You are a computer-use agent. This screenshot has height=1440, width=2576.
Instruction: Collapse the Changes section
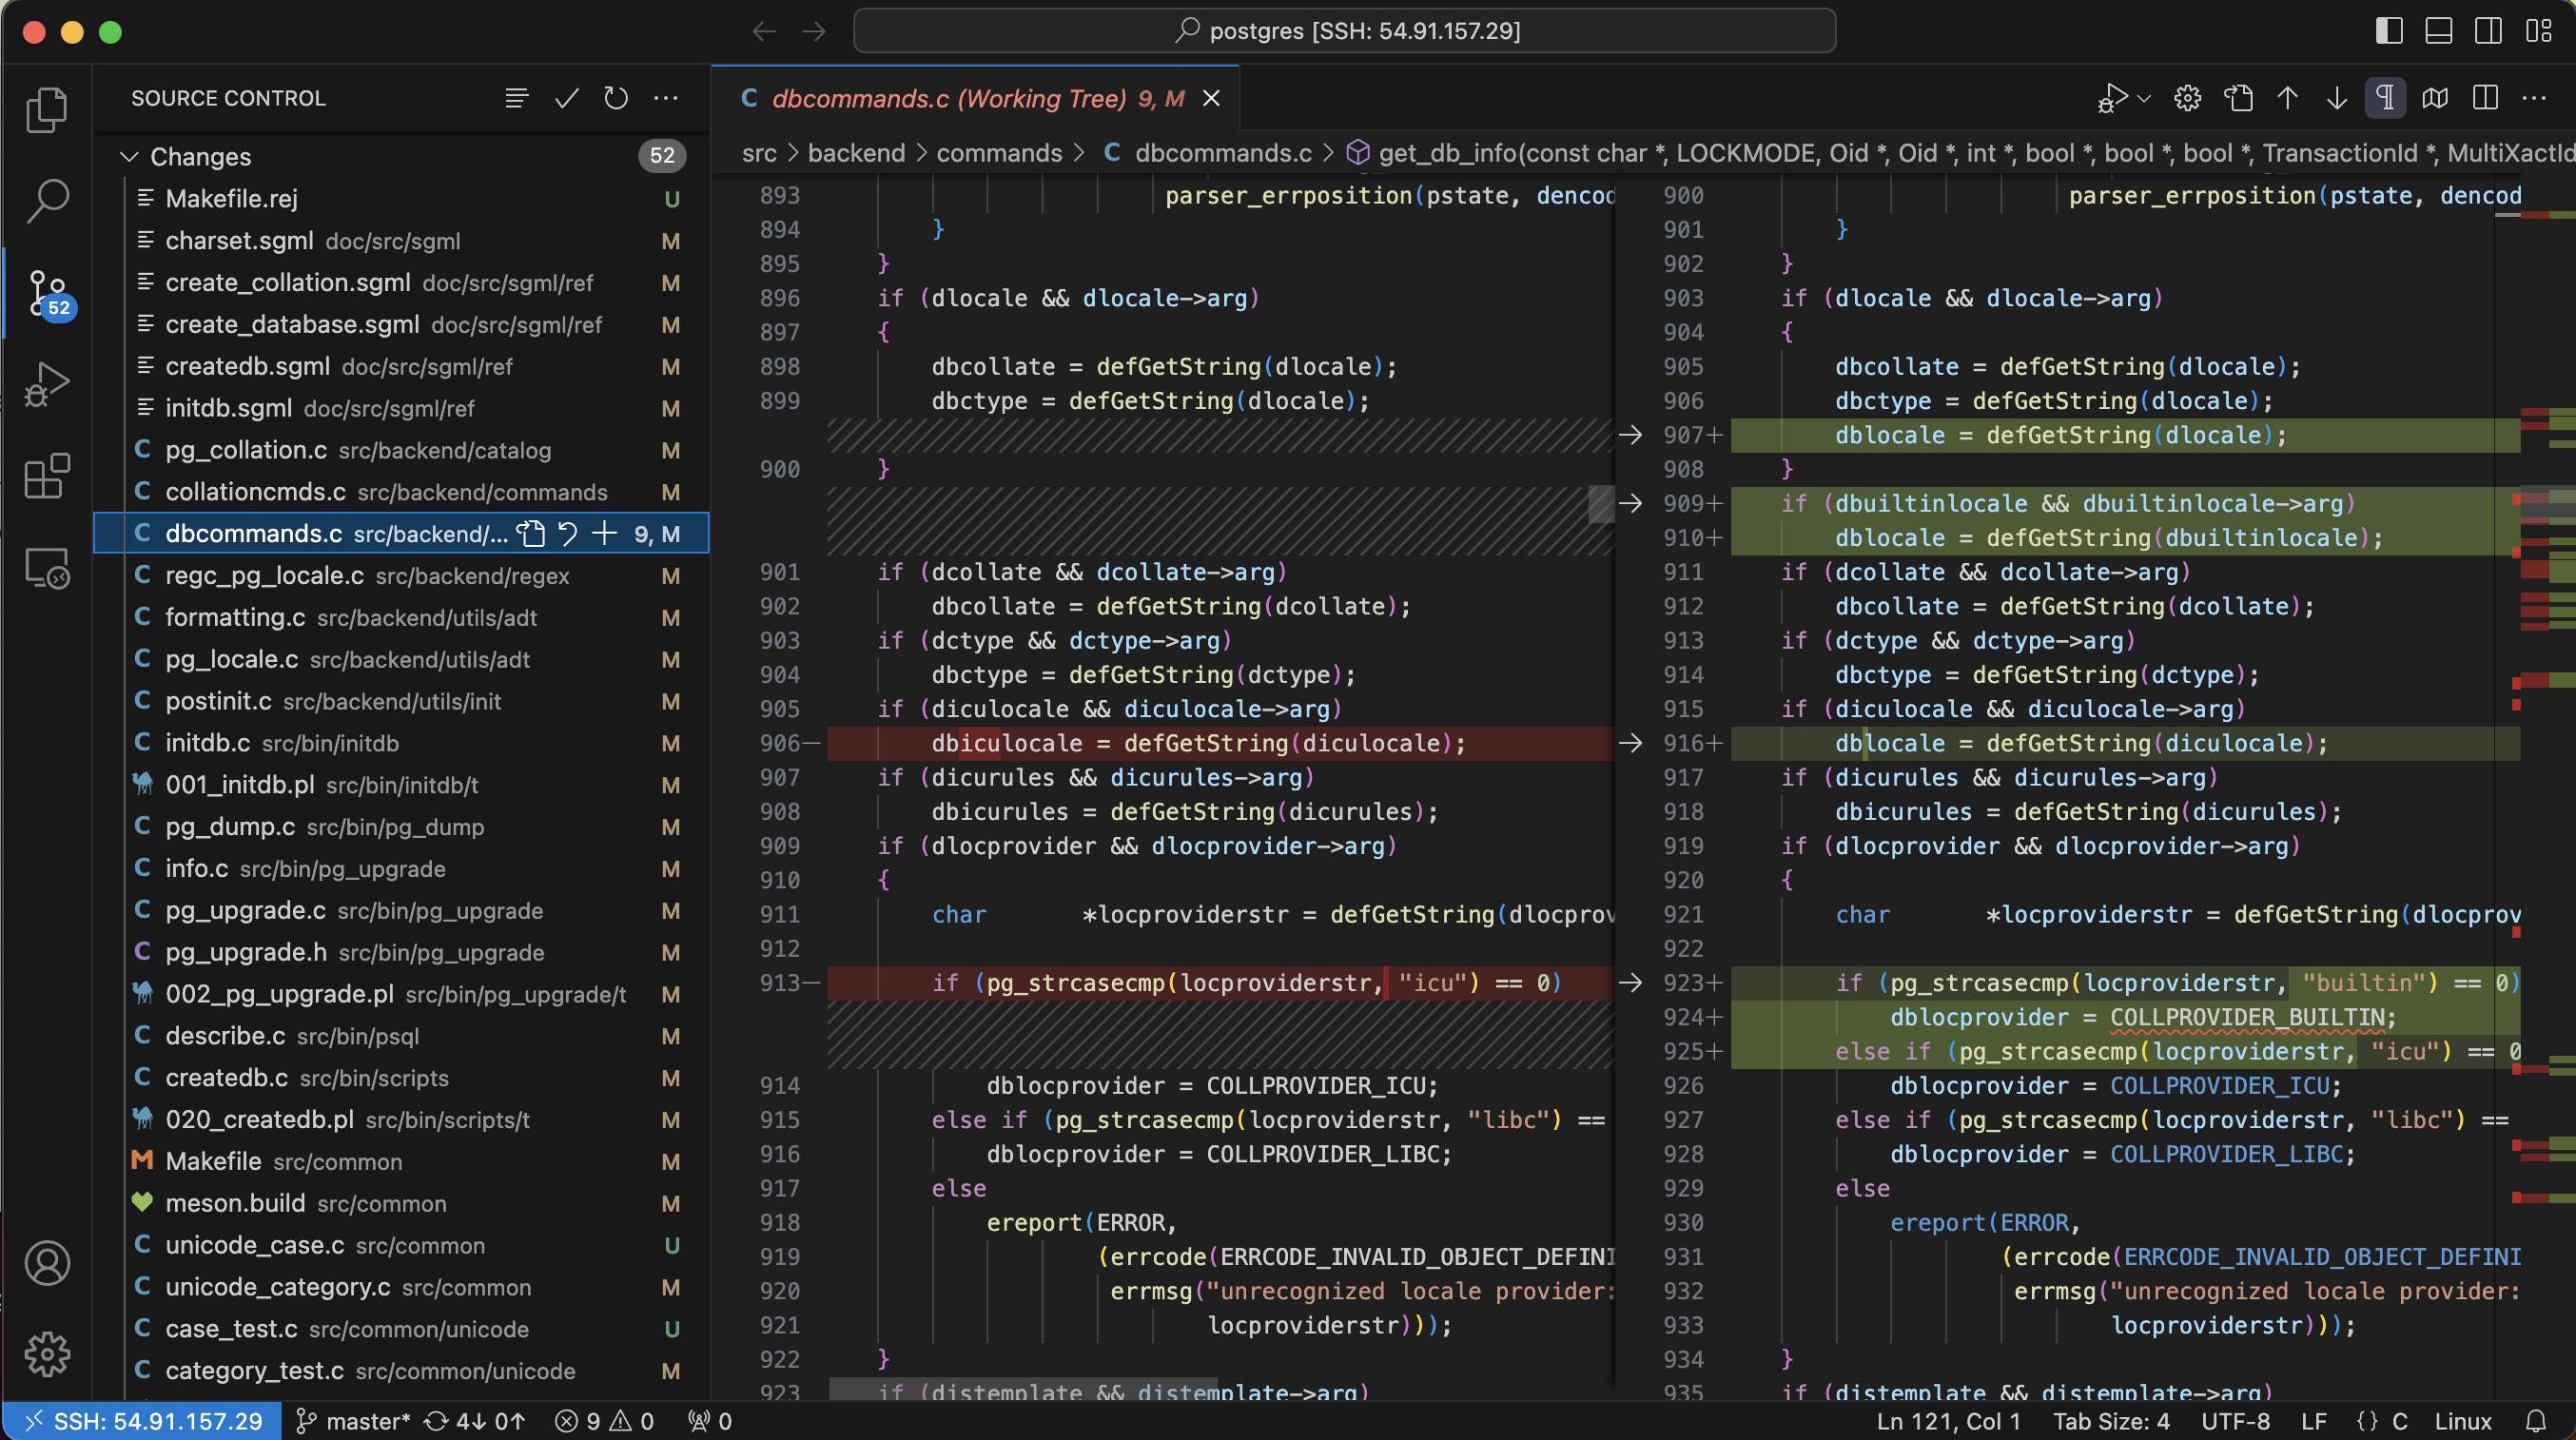129,156
